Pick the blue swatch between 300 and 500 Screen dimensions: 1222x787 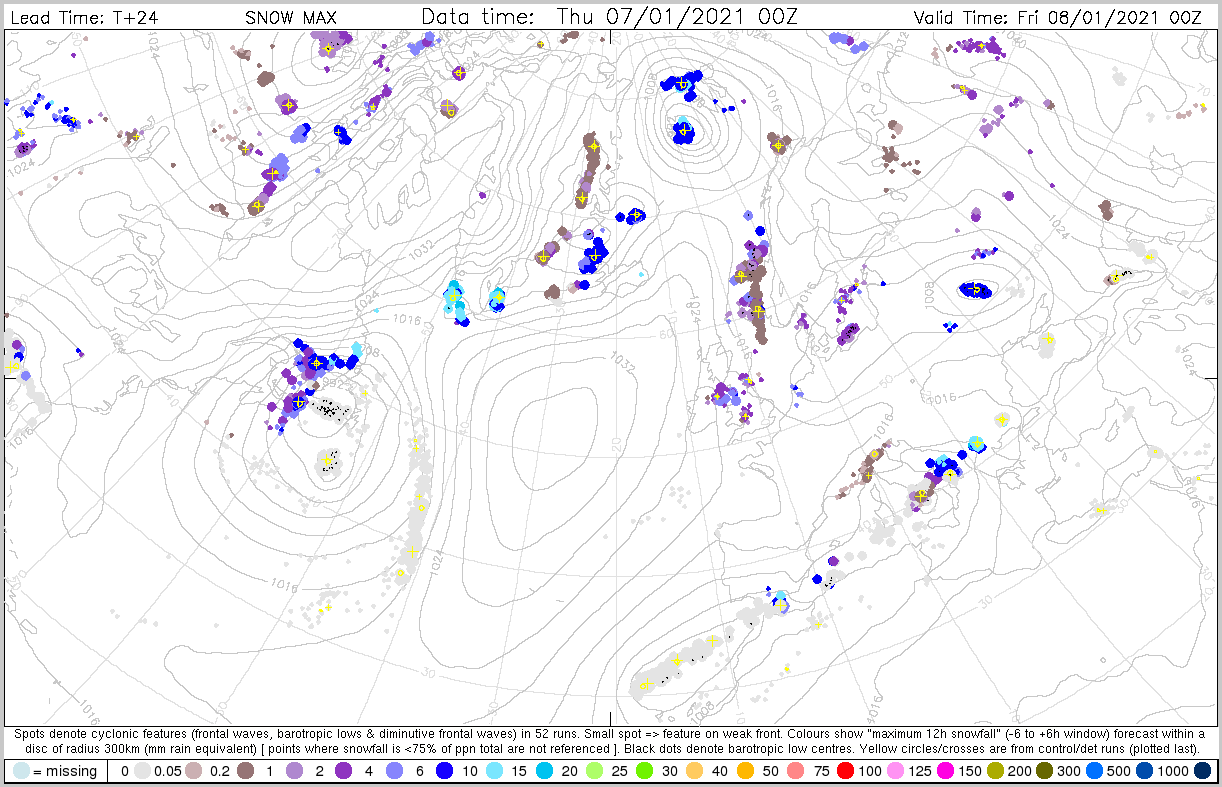(1094, 770)
